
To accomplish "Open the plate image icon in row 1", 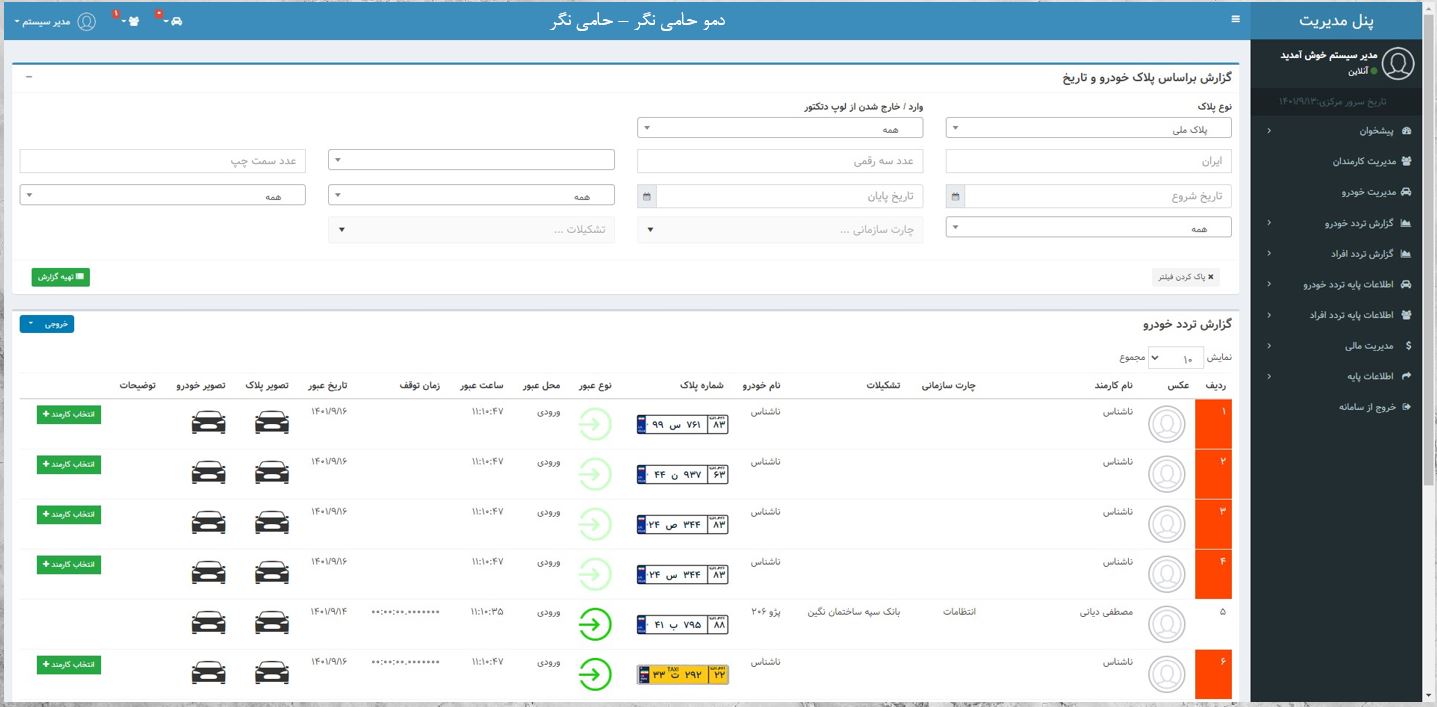I will 272,423.
